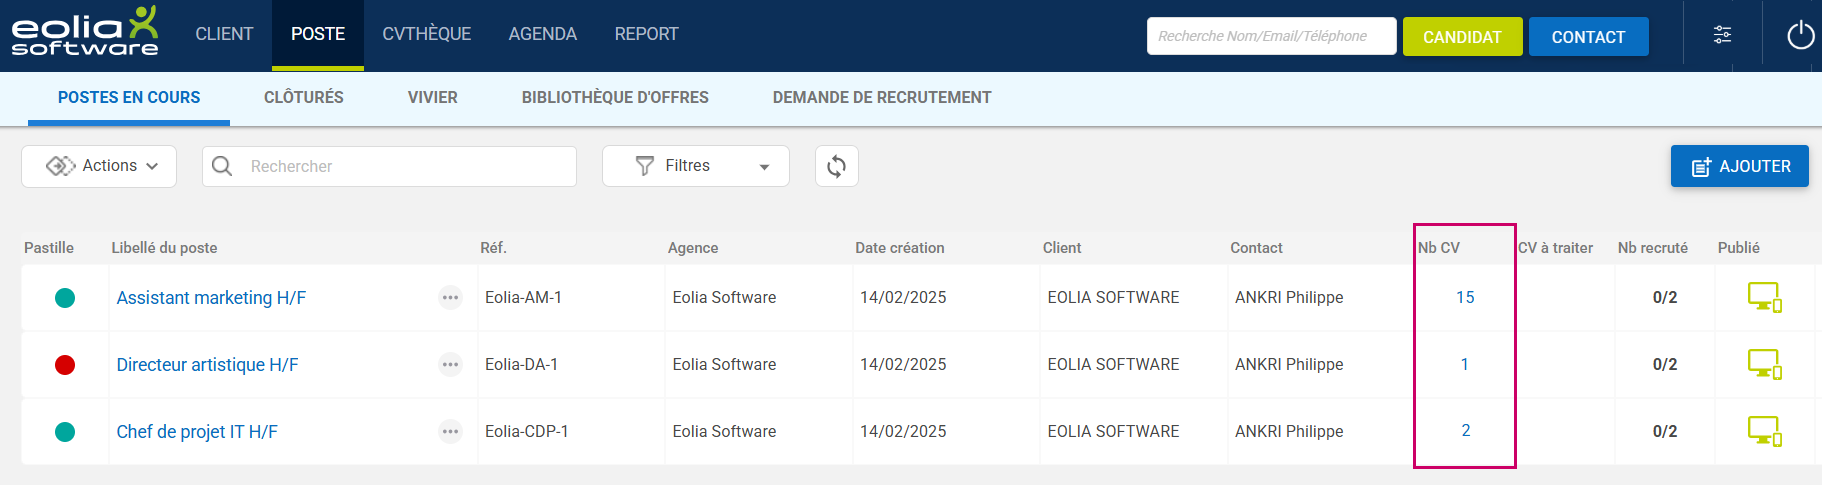Open three-dot menu for Directeur artistique H/F
Viewport: 1822px width, 485px height.
[x=450, y=364]
